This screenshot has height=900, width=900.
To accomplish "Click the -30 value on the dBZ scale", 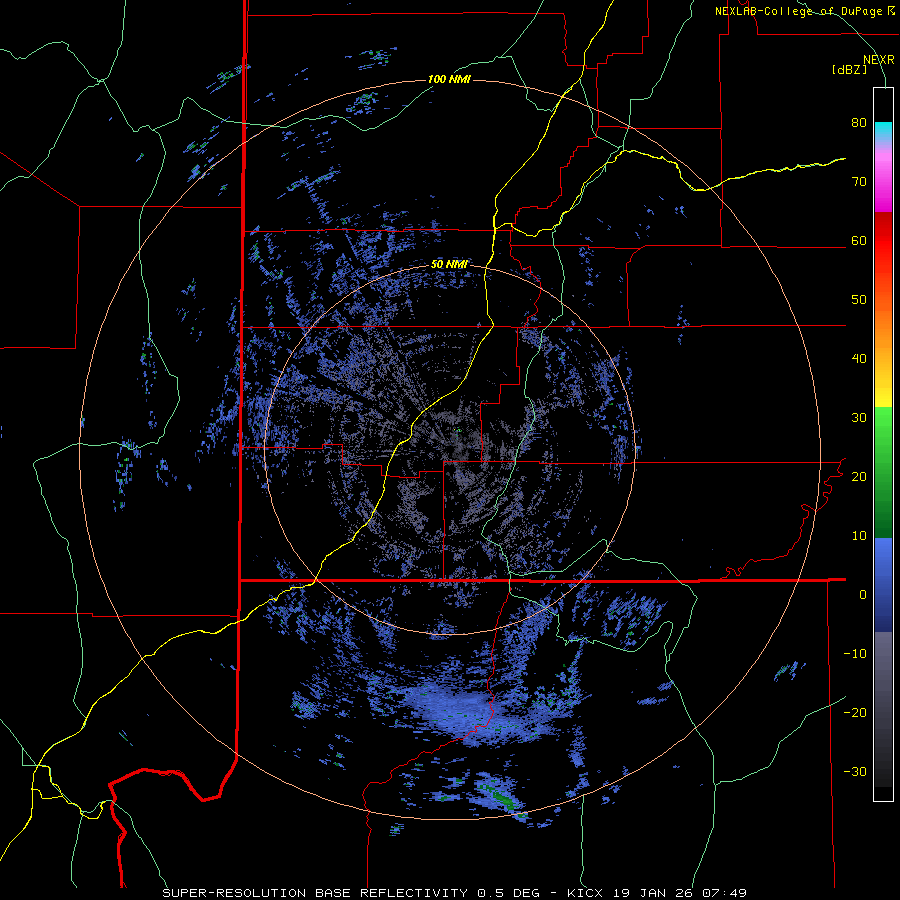I will click(x=855, y=771).
